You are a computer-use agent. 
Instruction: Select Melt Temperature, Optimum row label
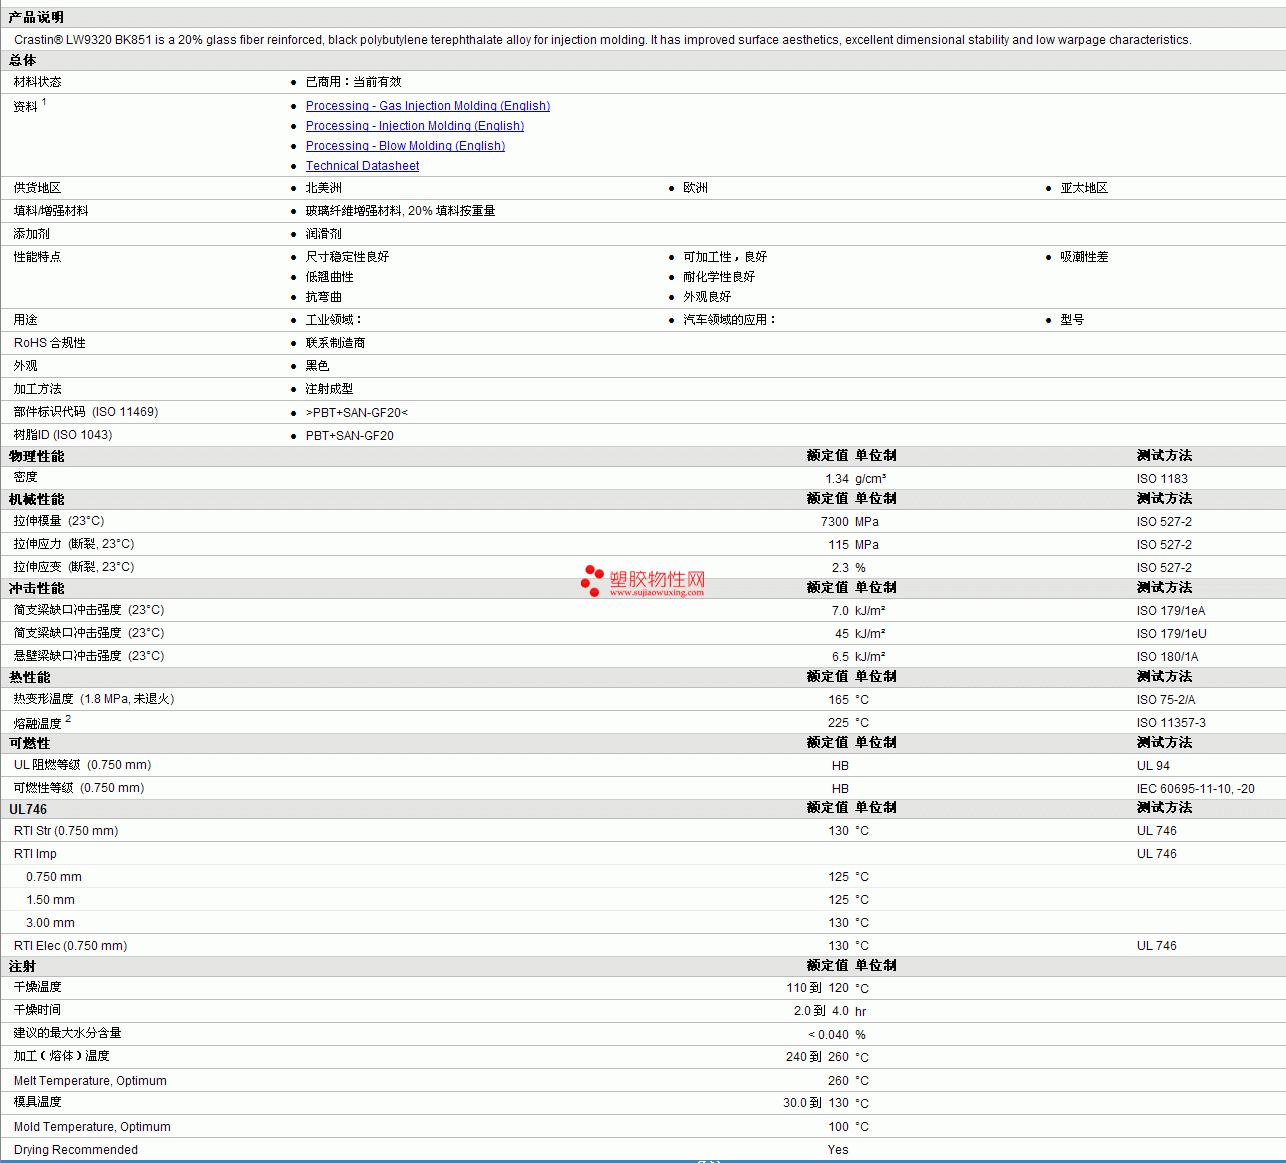(x=90, y=1081)
